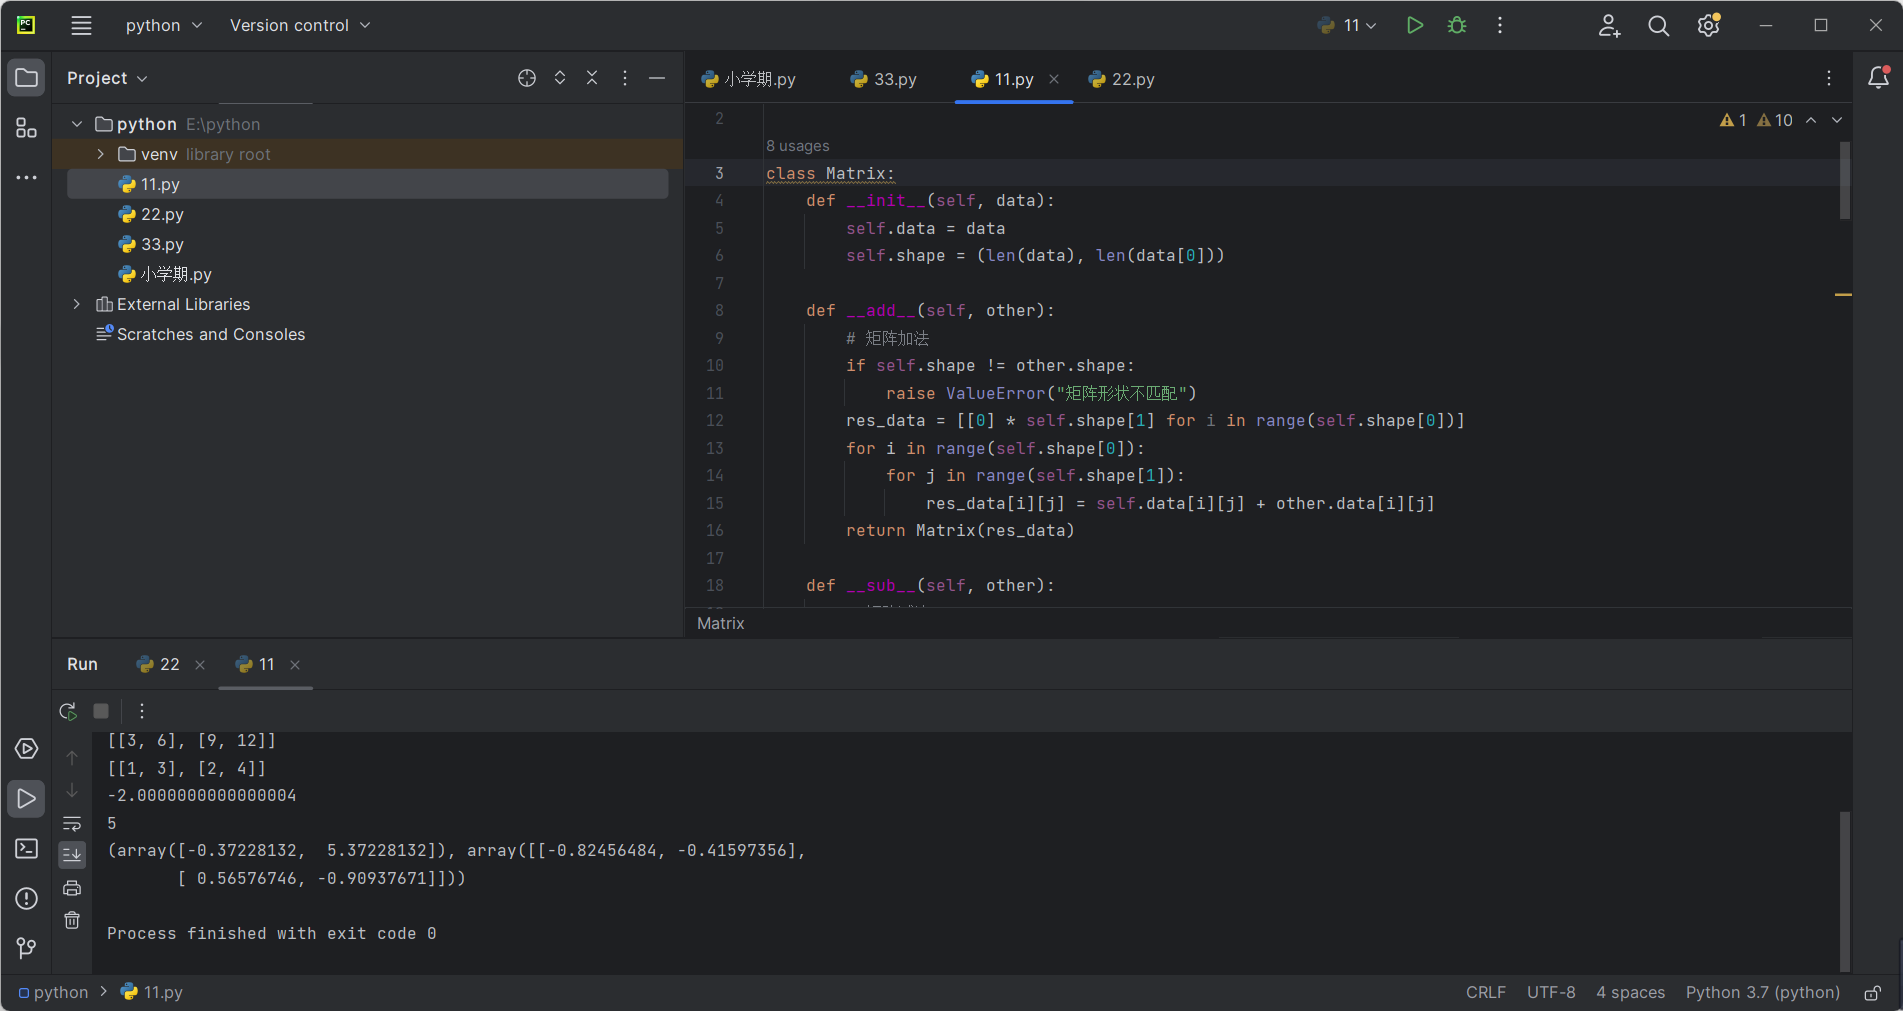Start debugging with the bug icon
This screenshot has width=1903, height=1011.
point(1457,26)
